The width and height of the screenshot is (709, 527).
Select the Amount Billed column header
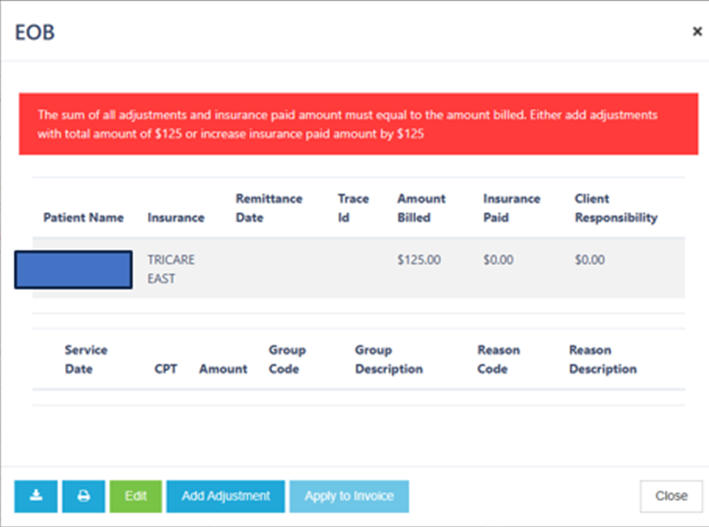click(x=421, y=208)
